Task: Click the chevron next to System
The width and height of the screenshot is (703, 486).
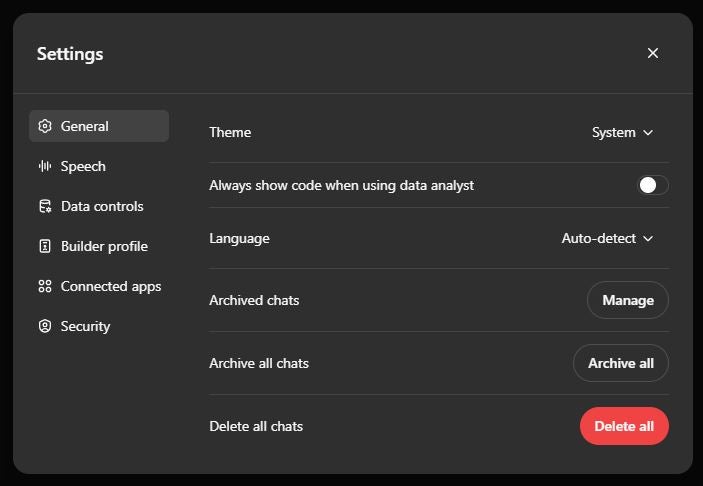Action: [x=648, y=133]
